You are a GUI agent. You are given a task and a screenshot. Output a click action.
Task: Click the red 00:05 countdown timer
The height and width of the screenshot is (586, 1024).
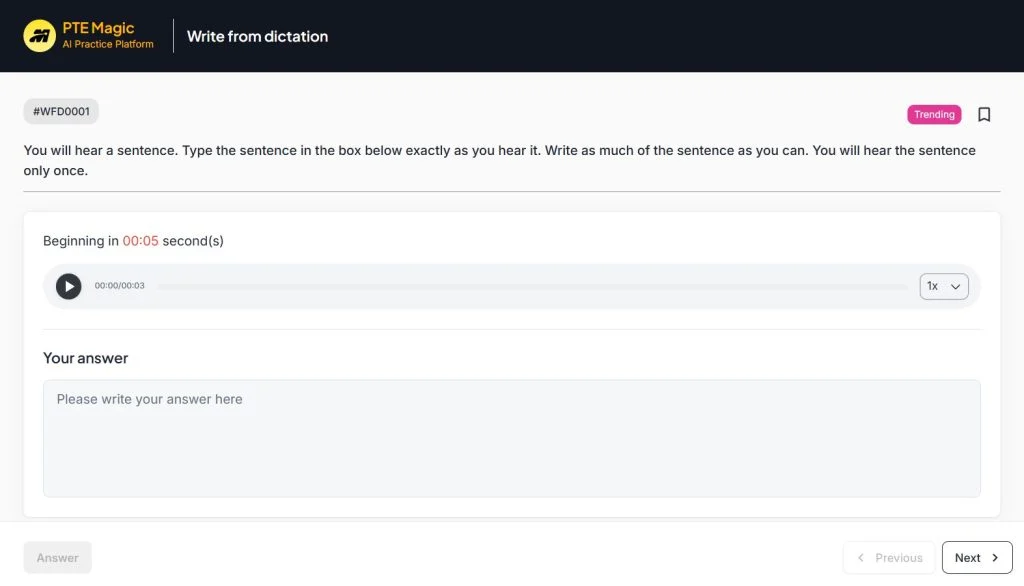click(x=140, y=241)
